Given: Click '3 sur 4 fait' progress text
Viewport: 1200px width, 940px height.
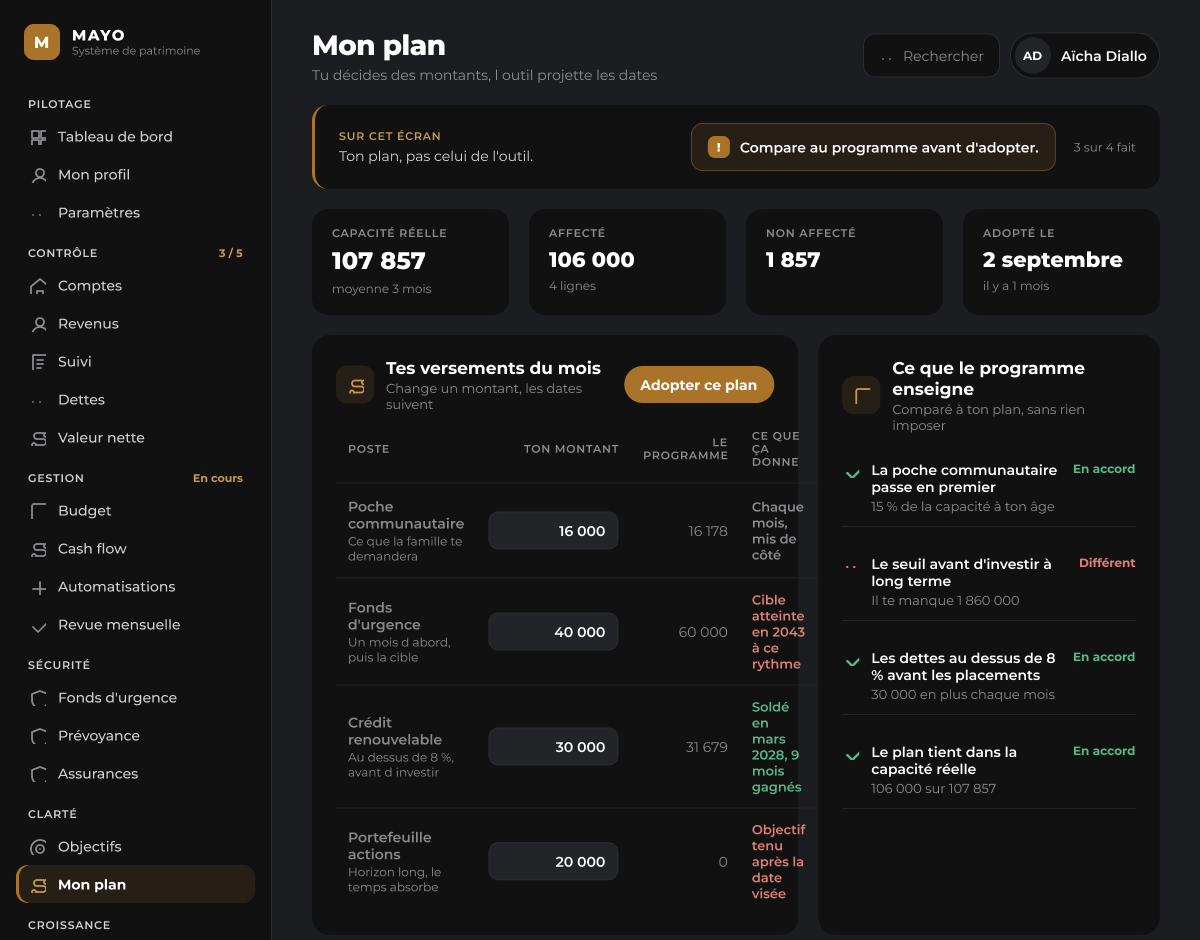Looking at the screenshot, I should click(x=1104, y=147).
